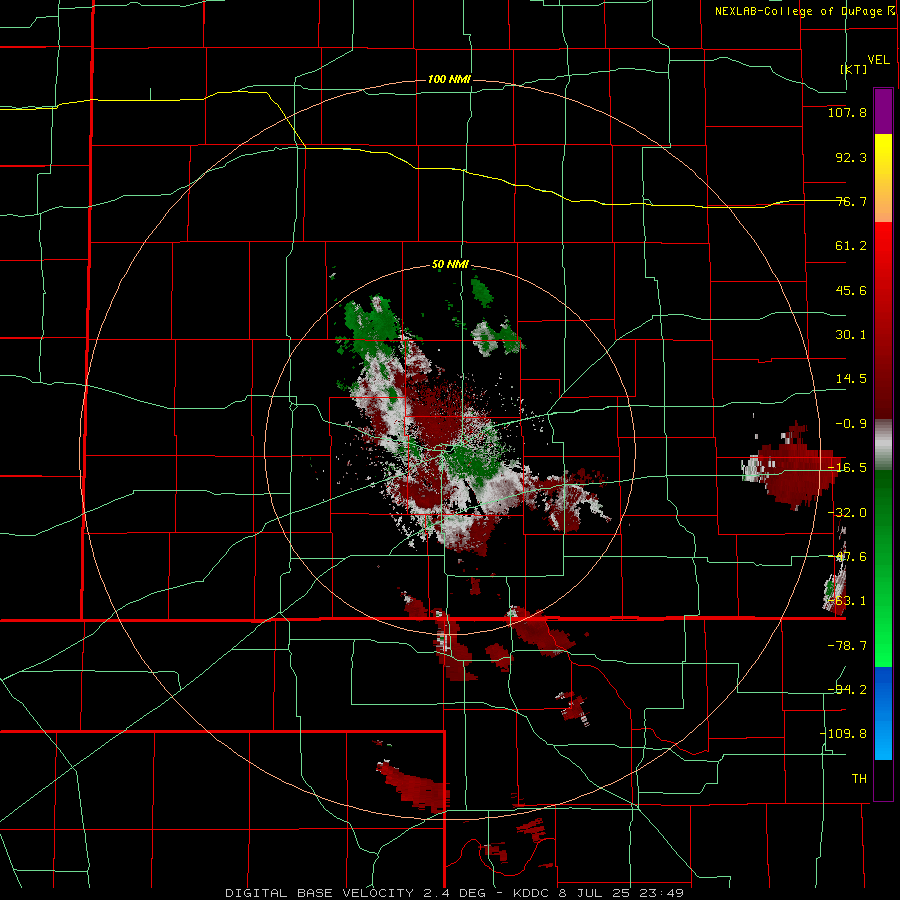Select the -63.1 legend value

[x=847, y=601]
